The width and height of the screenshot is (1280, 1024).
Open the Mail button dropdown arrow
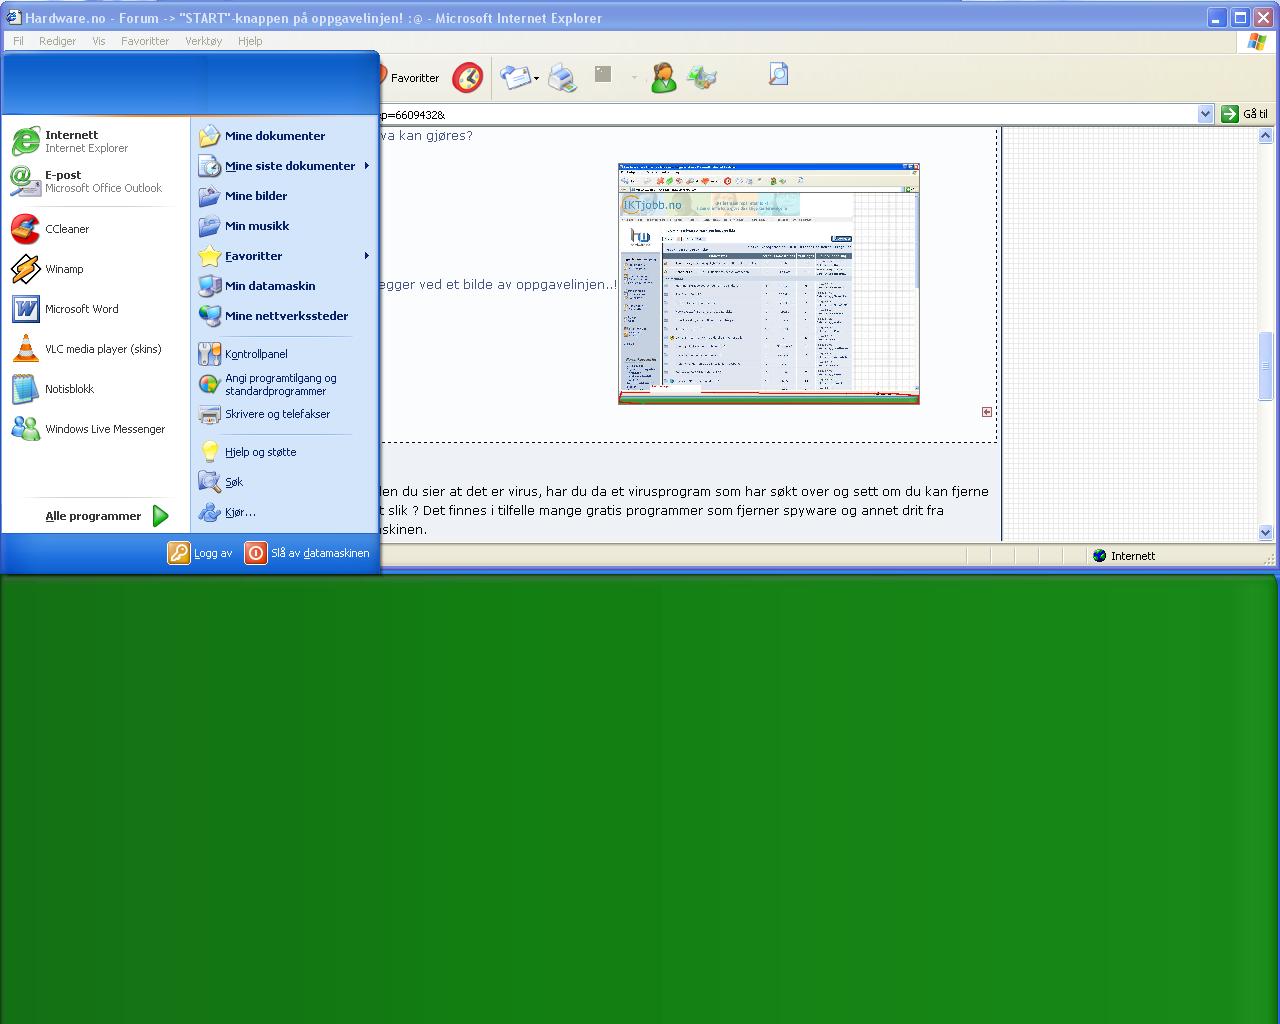[x=537, y=78]
